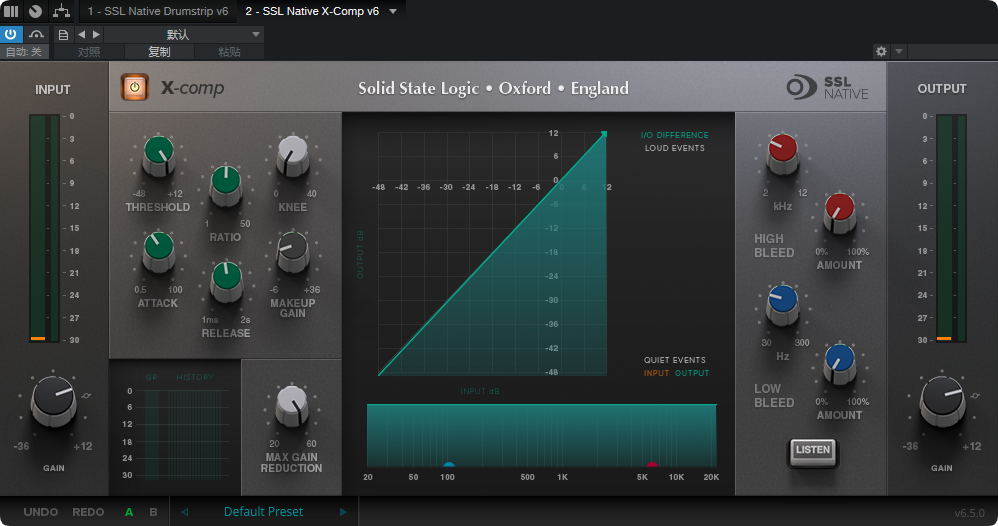This screenshot has height=526, width=998.
Task: Open the routing tree icon in the top toolbar
Action: pos(61,11)
